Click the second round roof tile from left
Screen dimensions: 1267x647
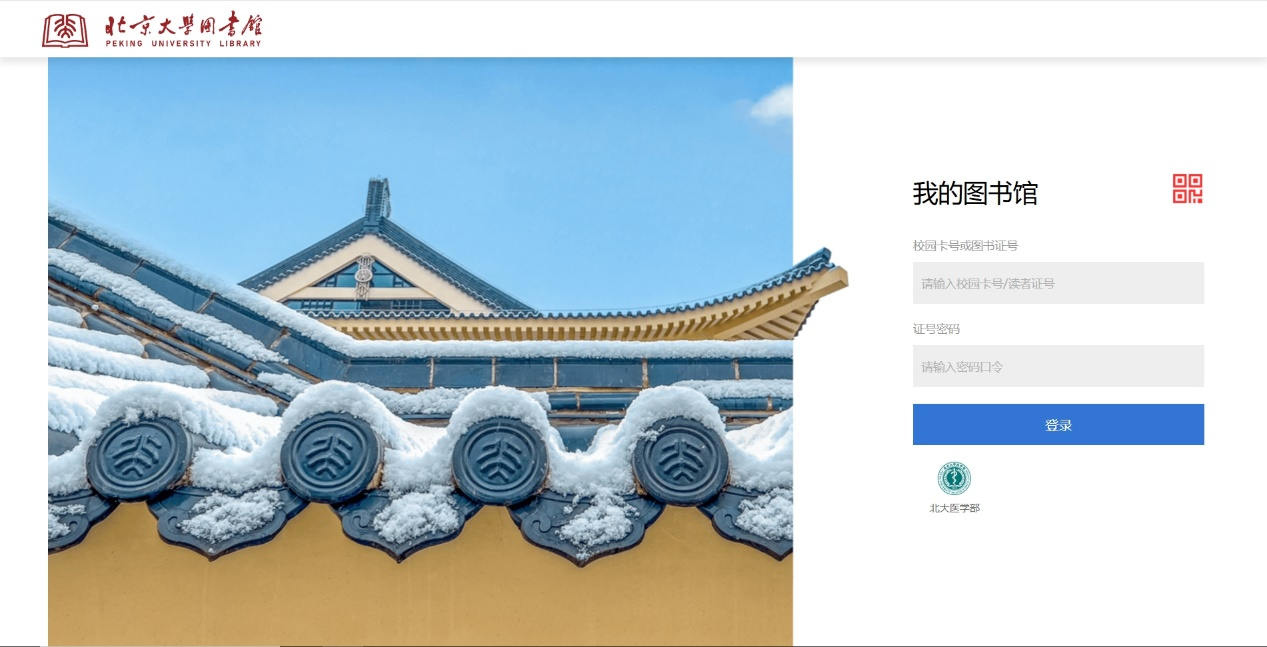(x=331, y=457)
